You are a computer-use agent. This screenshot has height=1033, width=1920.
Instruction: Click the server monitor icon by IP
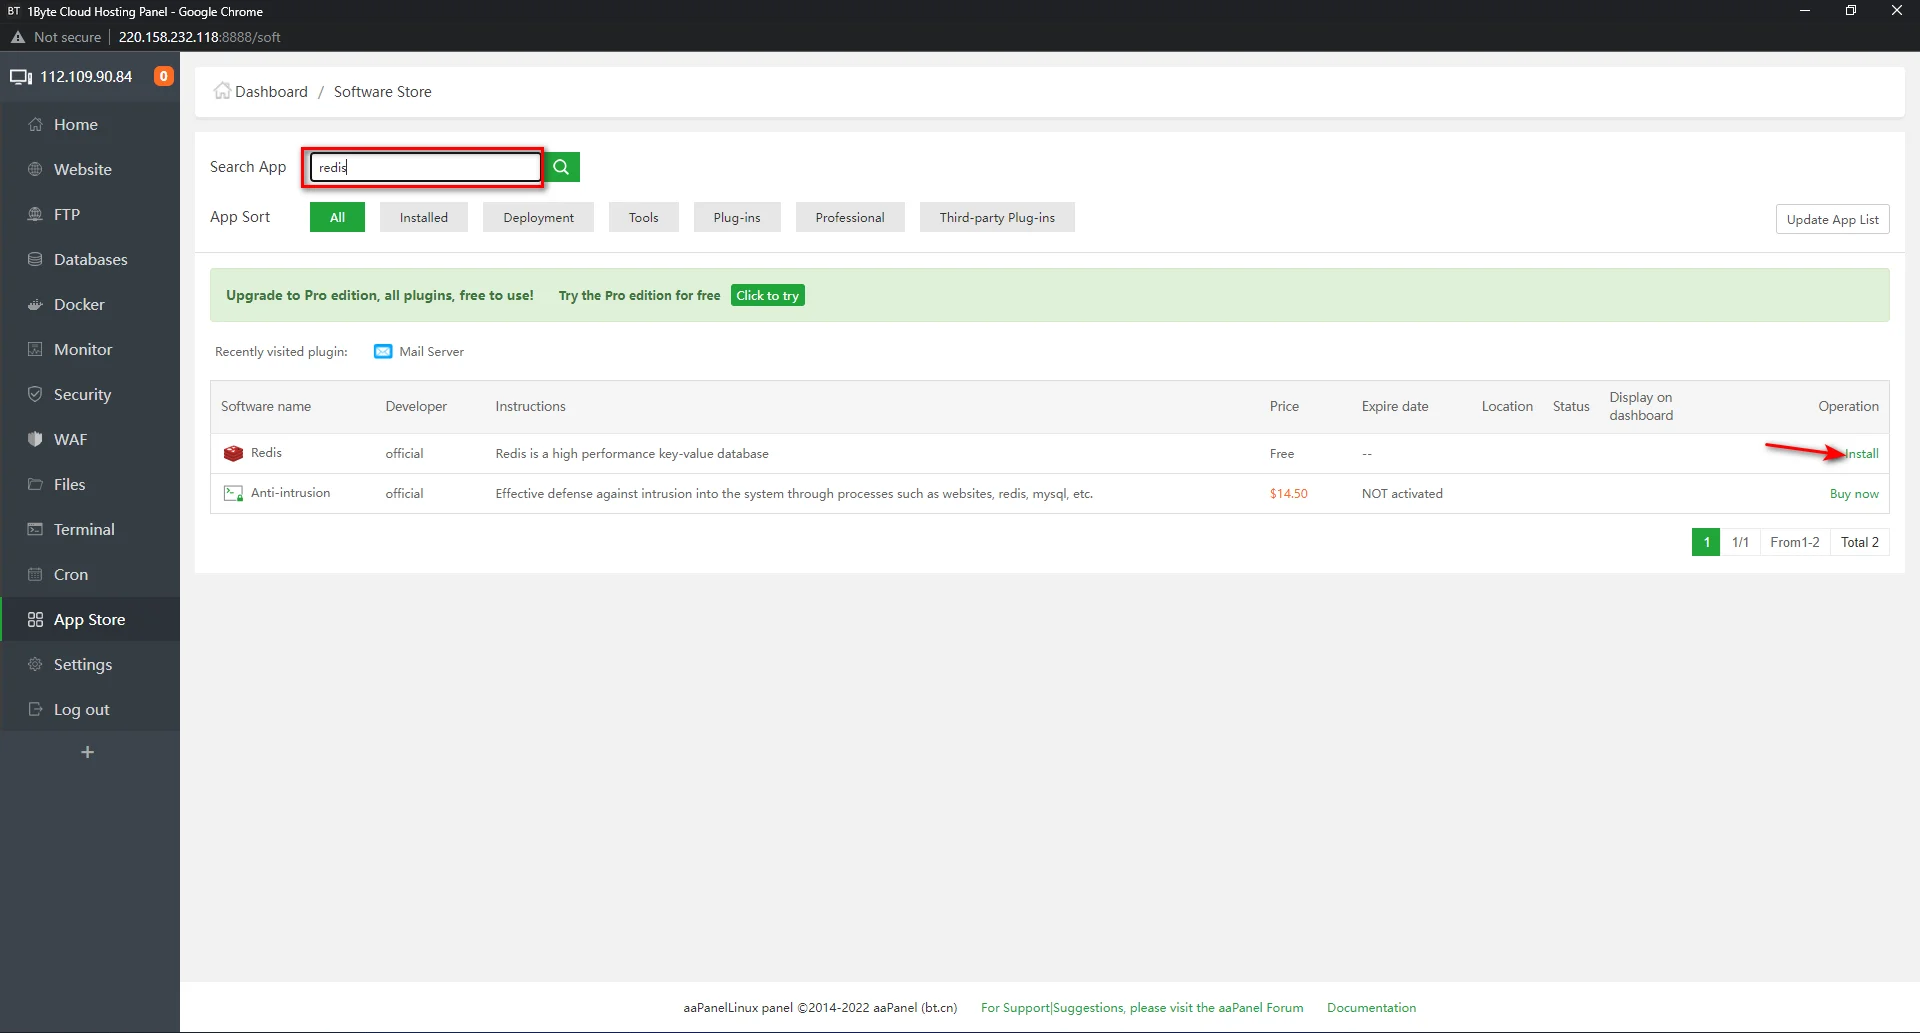click(x=21, y=77)
